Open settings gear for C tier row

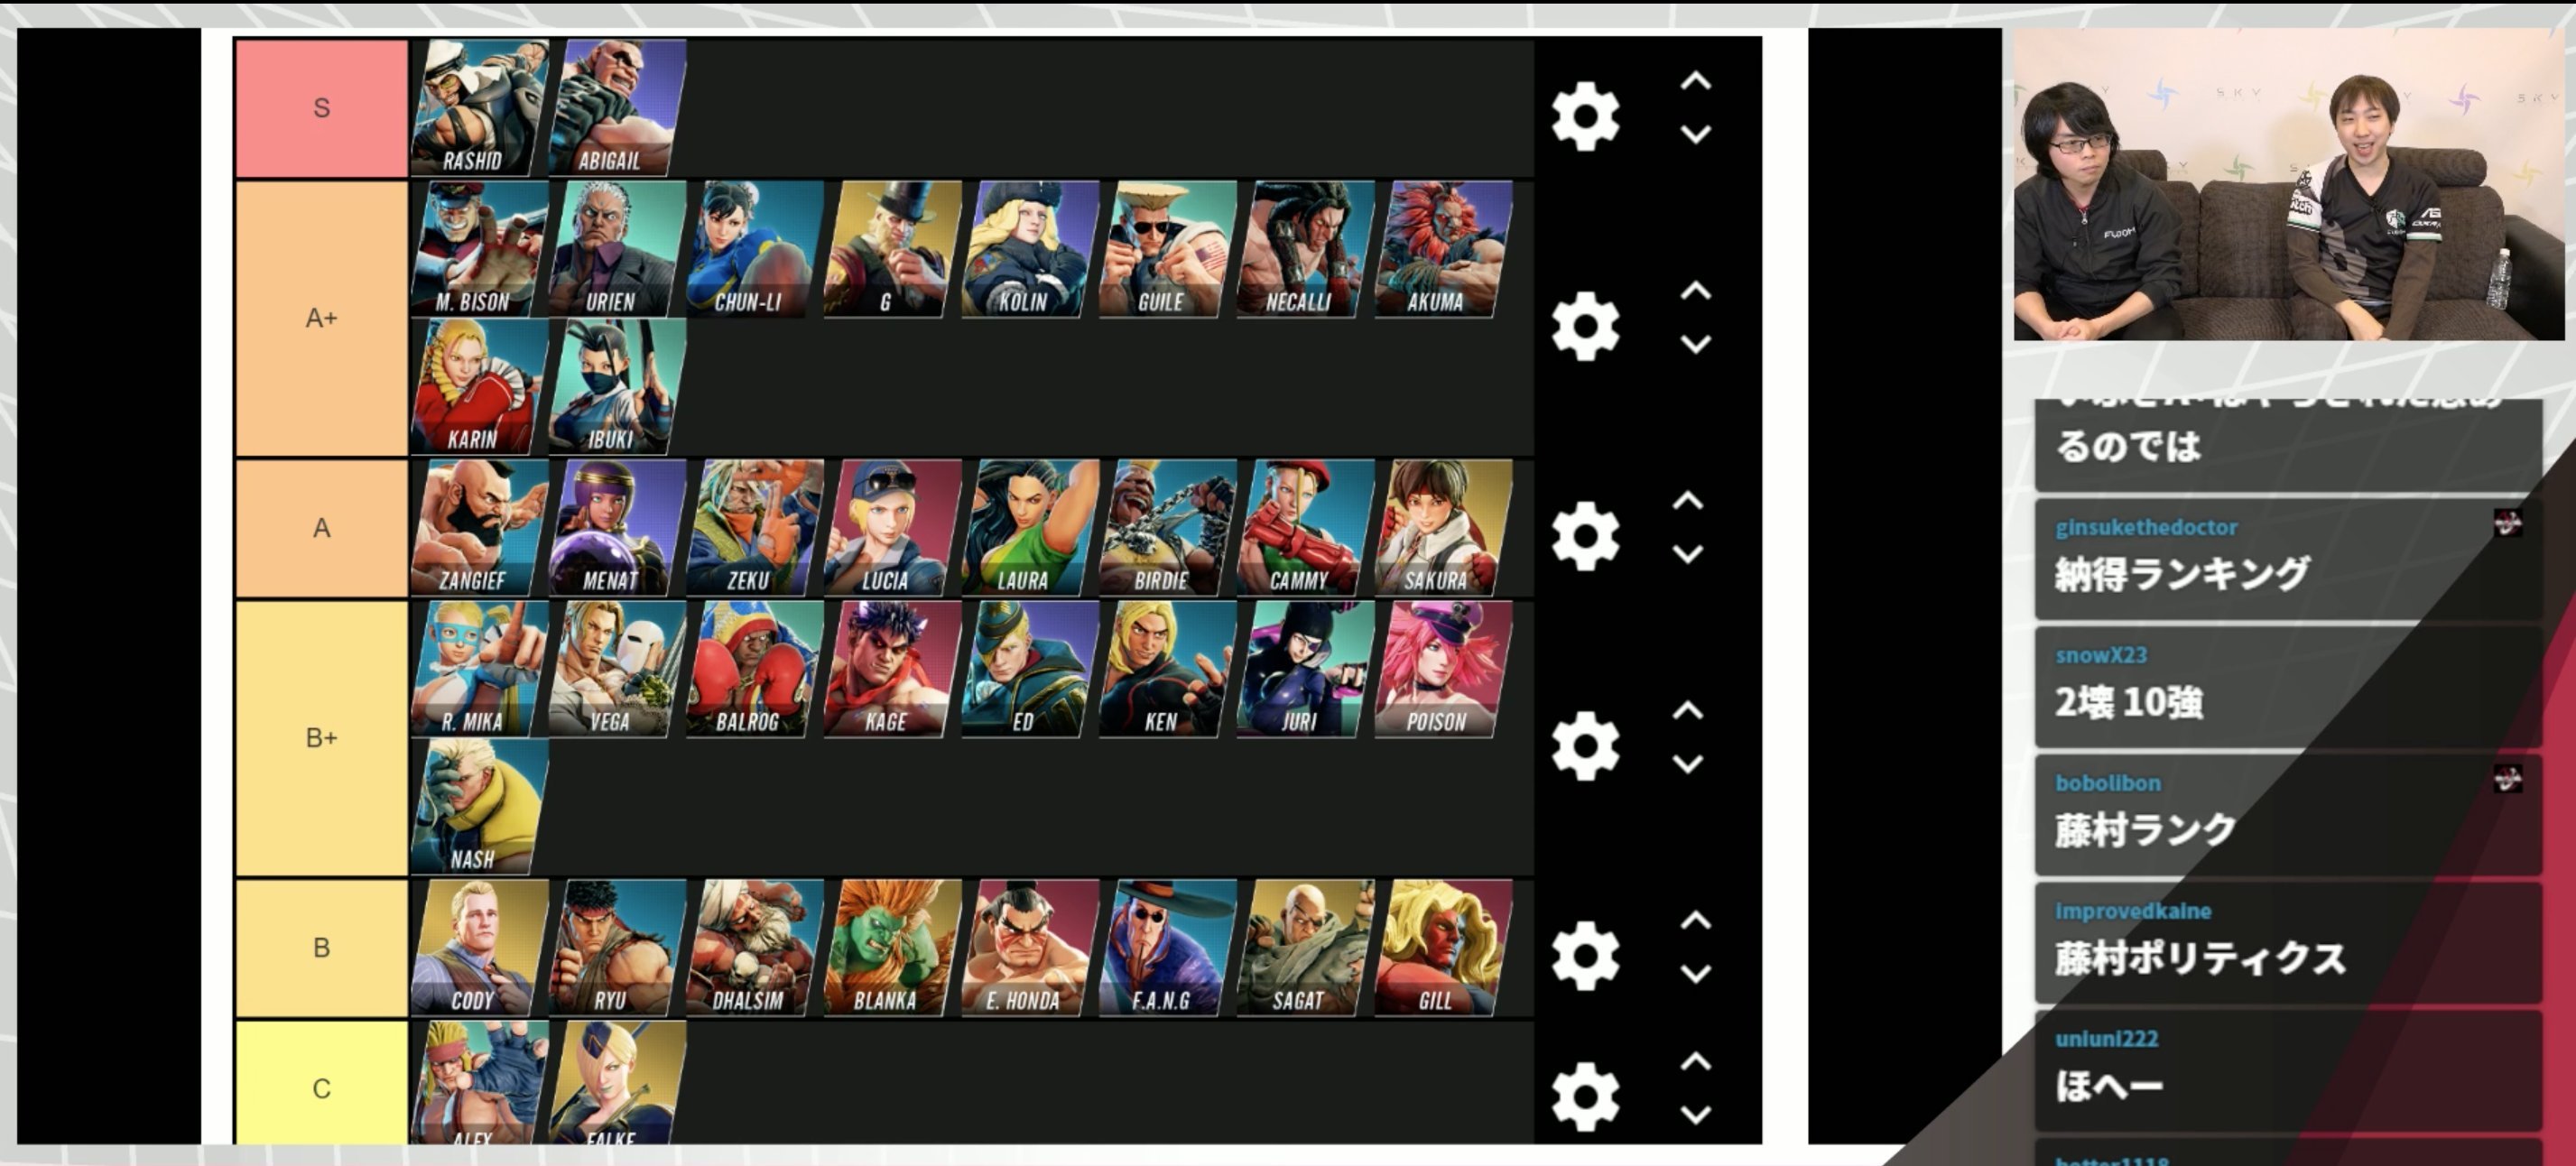[x=1585, y=1096]
